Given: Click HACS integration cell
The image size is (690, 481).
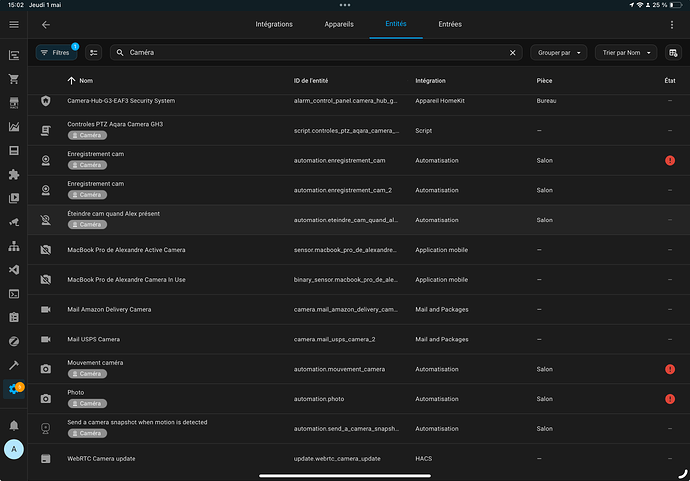Looking at the screenshot, I should [x=423, y=459].
